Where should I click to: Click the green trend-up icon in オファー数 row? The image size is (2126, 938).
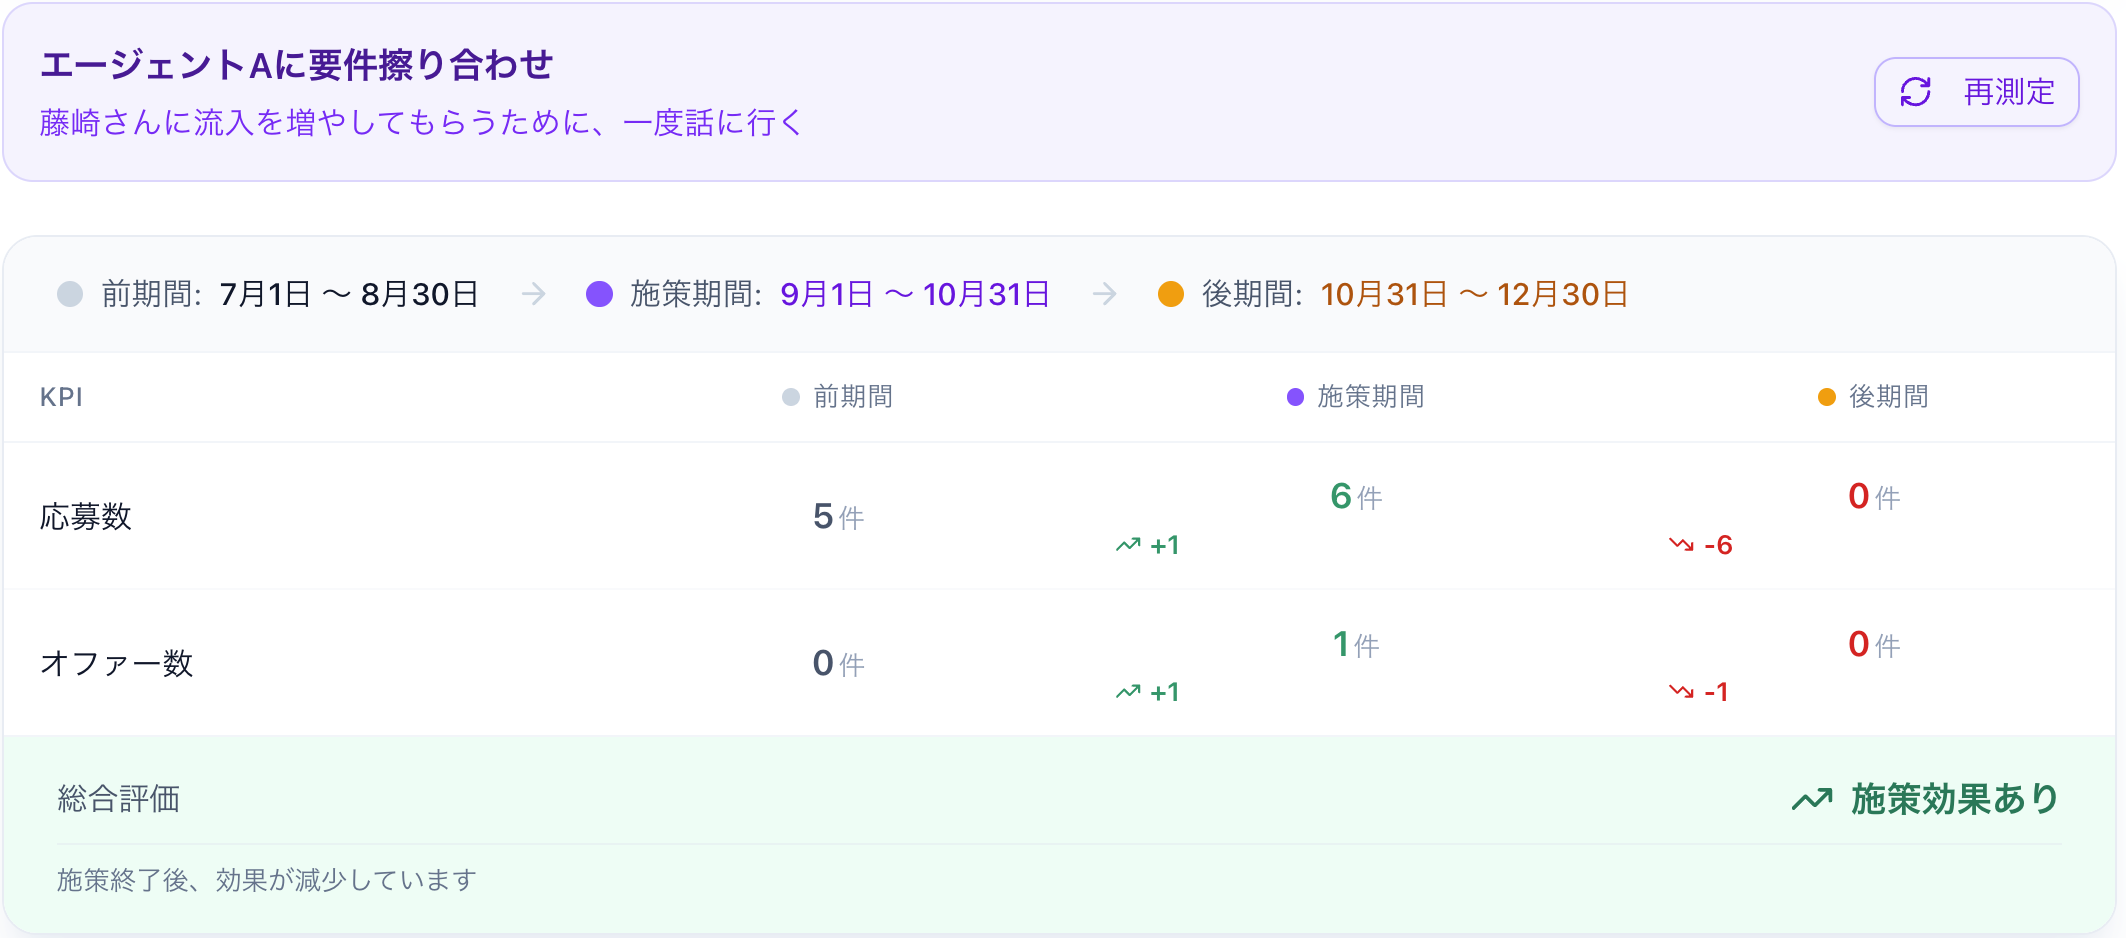[1128, 692]
